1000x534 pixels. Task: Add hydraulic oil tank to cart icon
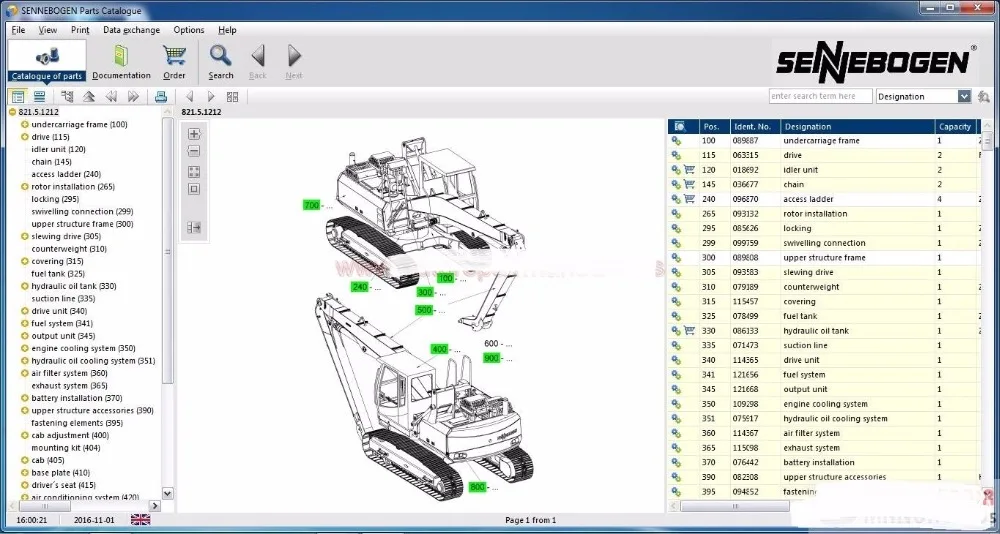(689, 330)
